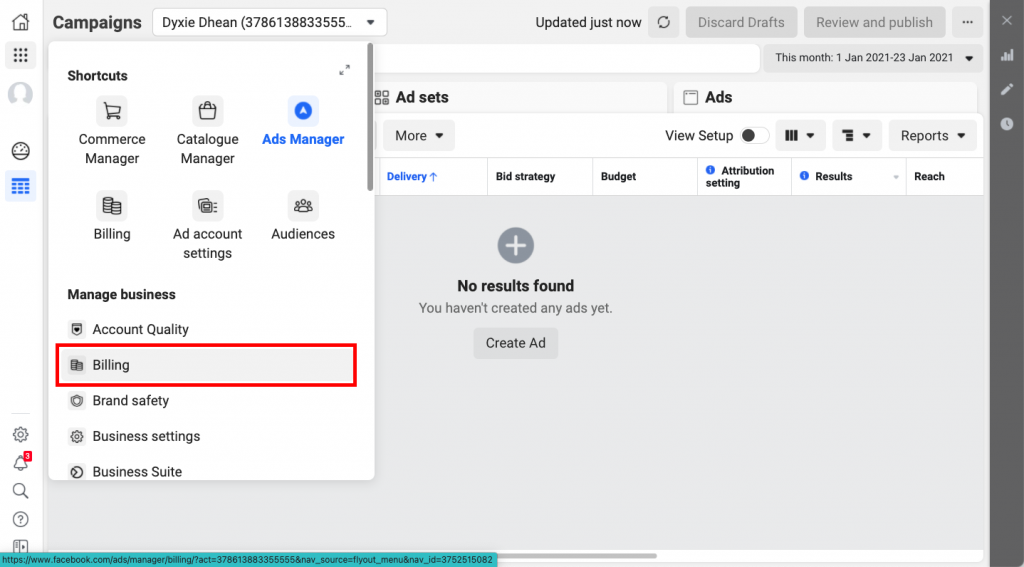The height and width of the screenshot is (567, 1024).
Task: Open the date range dropdown
Action: (x=874, y=58)
